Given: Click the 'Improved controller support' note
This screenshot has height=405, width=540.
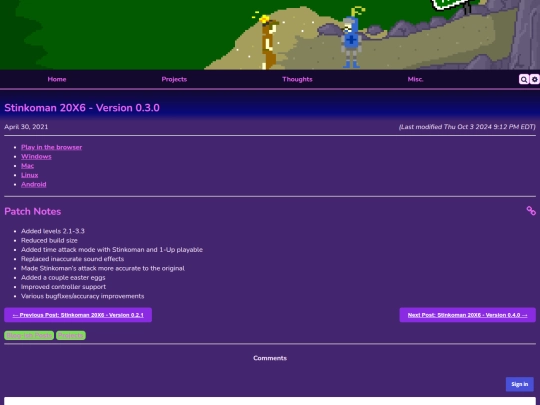Looking at the screenshot, I should pos(63,287).
